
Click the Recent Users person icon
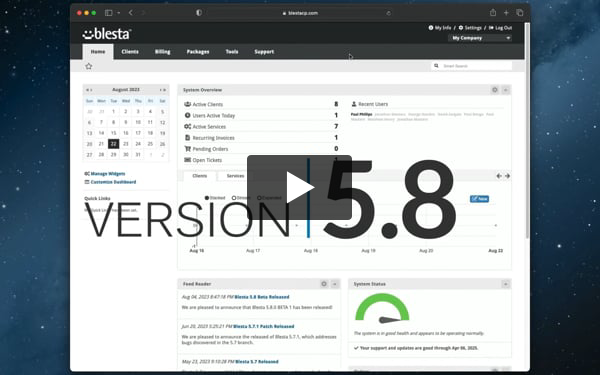point(354,104)
